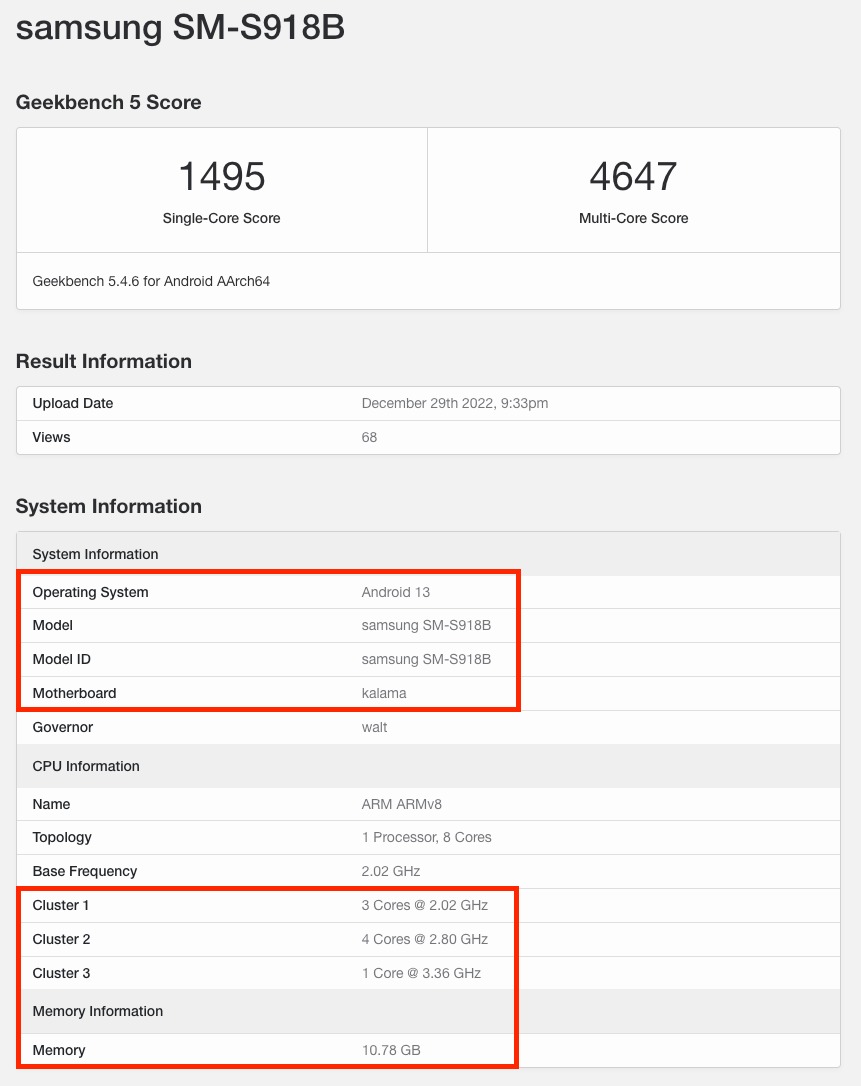
Task: Click the upload date December 29th 2022 value
Action: tap(454, 403)
